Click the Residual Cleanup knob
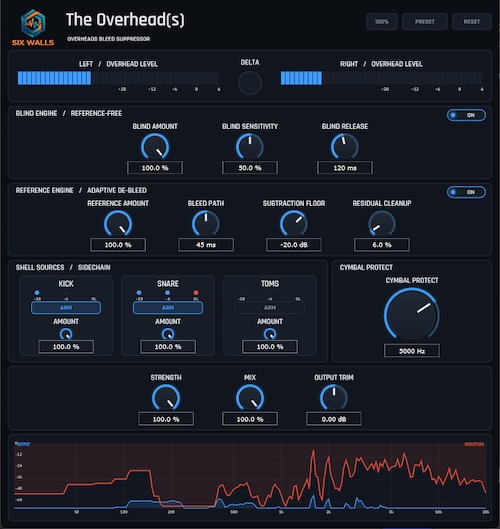Image resolution: width=500 pixels, height=529 pixels. point(382,224)
